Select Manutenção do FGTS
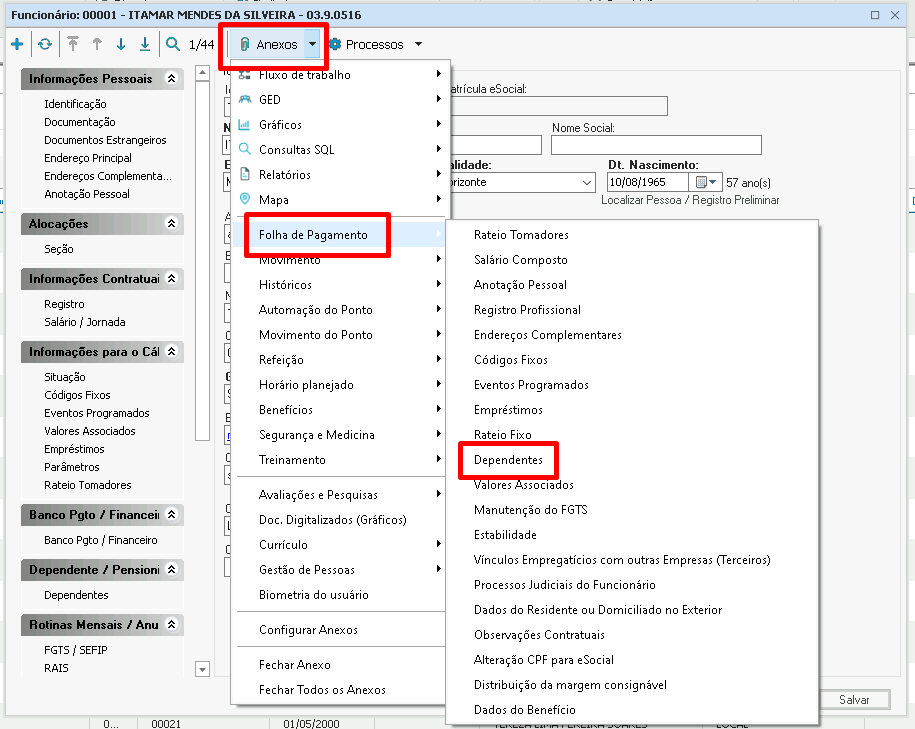The height and width of the screenshot is (729, 915). point(530,510)
